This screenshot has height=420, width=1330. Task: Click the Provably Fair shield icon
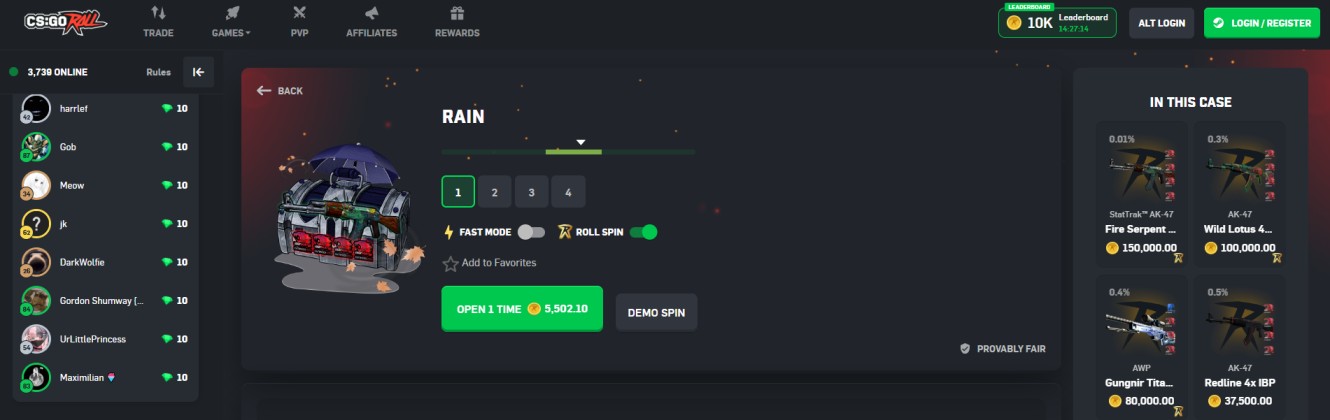[965, 349]
